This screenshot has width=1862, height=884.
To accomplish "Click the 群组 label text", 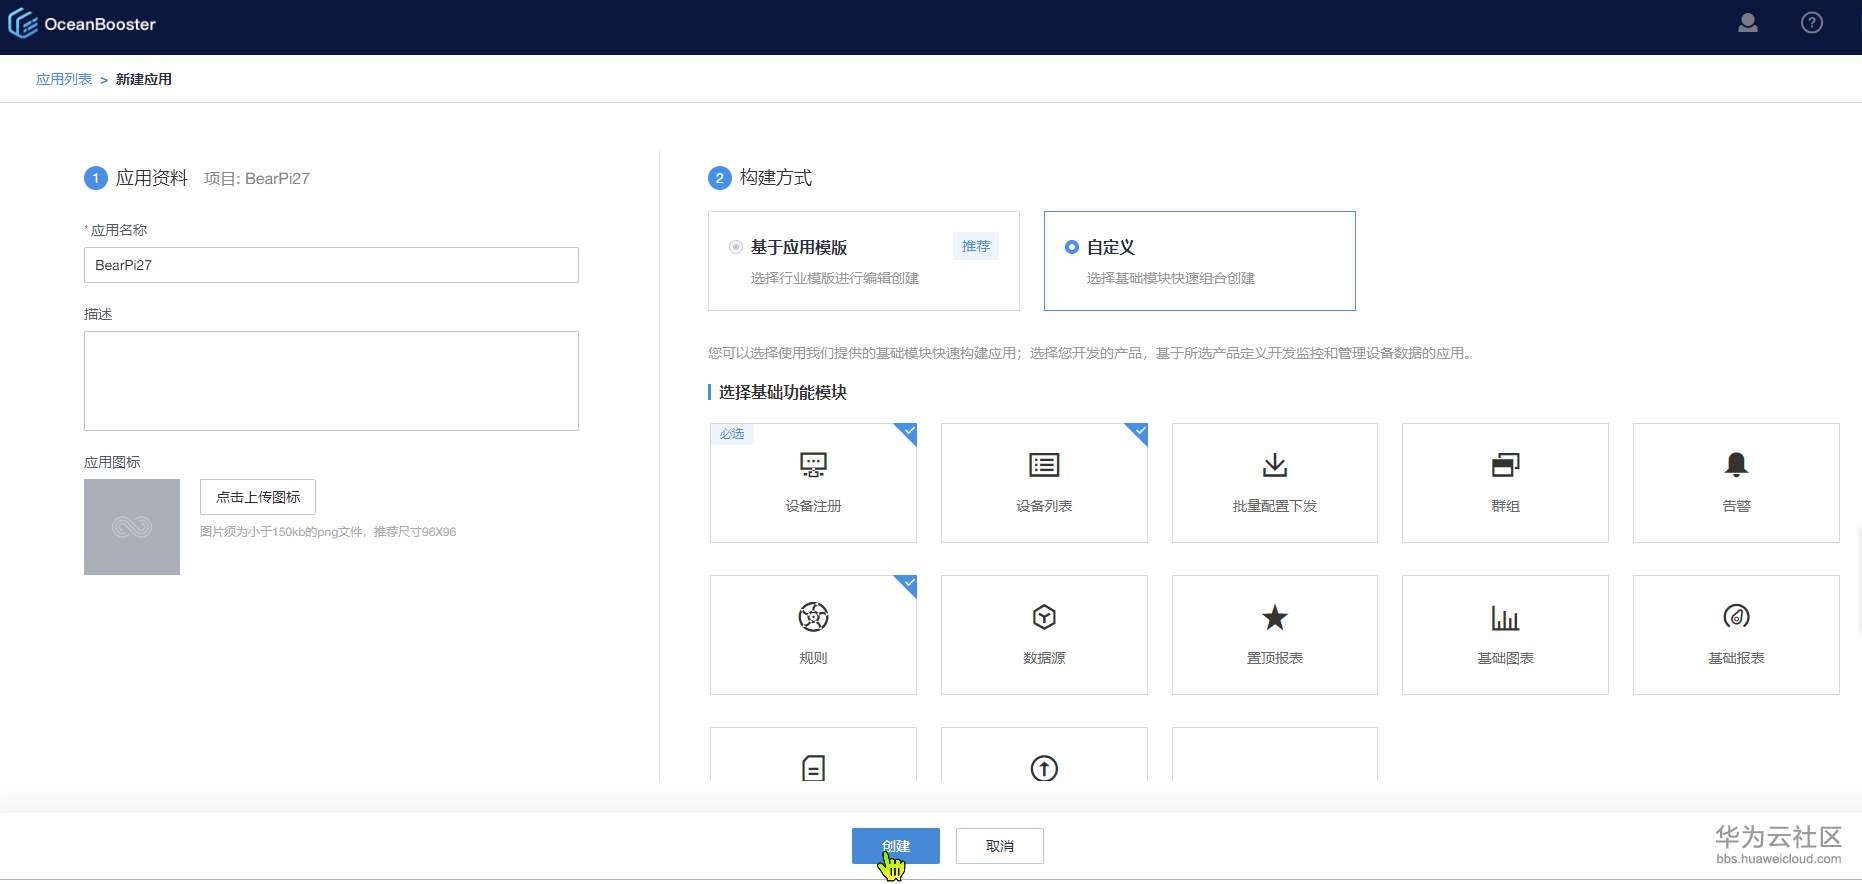I will point(1505,506).
